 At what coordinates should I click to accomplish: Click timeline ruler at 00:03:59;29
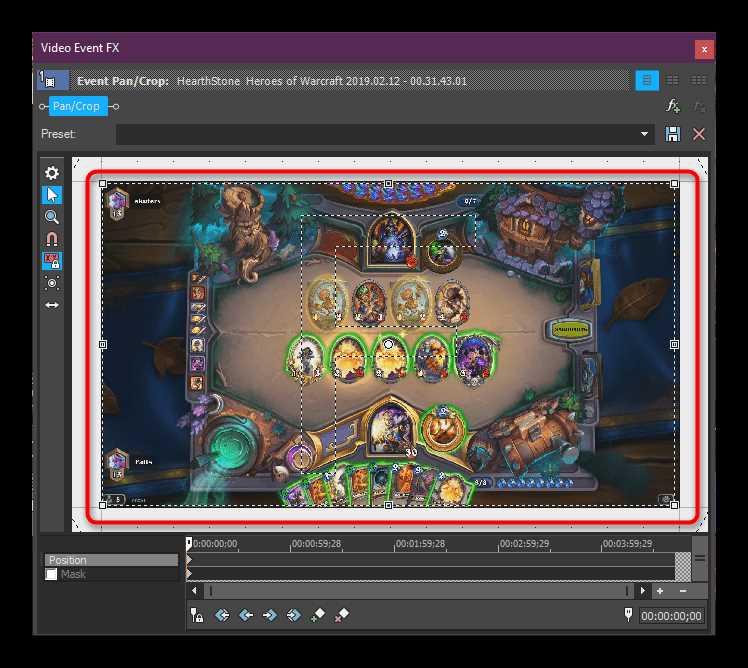pyautogui.click(x=627, y=543)
